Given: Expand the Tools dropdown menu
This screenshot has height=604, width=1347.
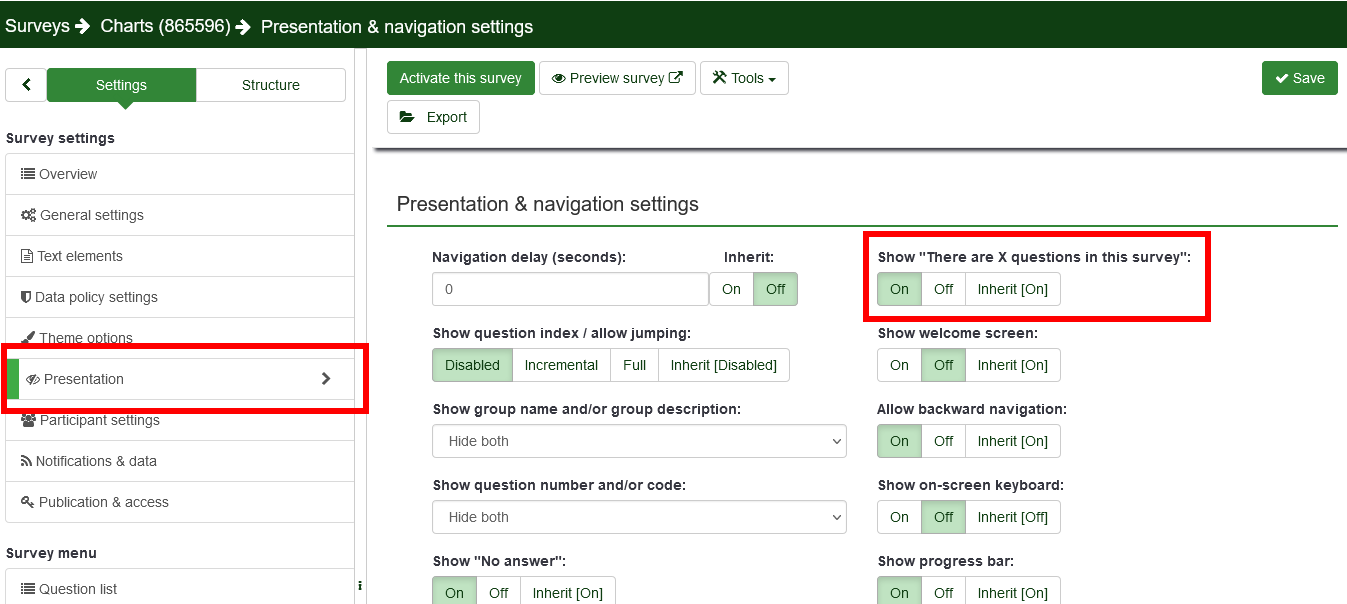Looking at the screenshot, I should tap(745, 78).
